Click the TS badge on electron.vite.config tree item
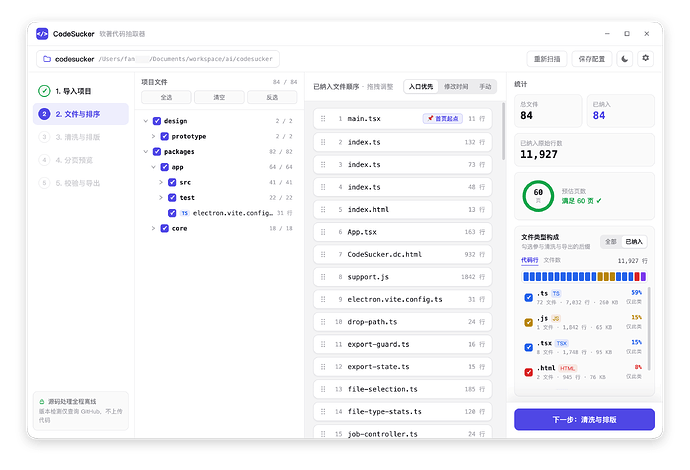 (x=184, y=213)
